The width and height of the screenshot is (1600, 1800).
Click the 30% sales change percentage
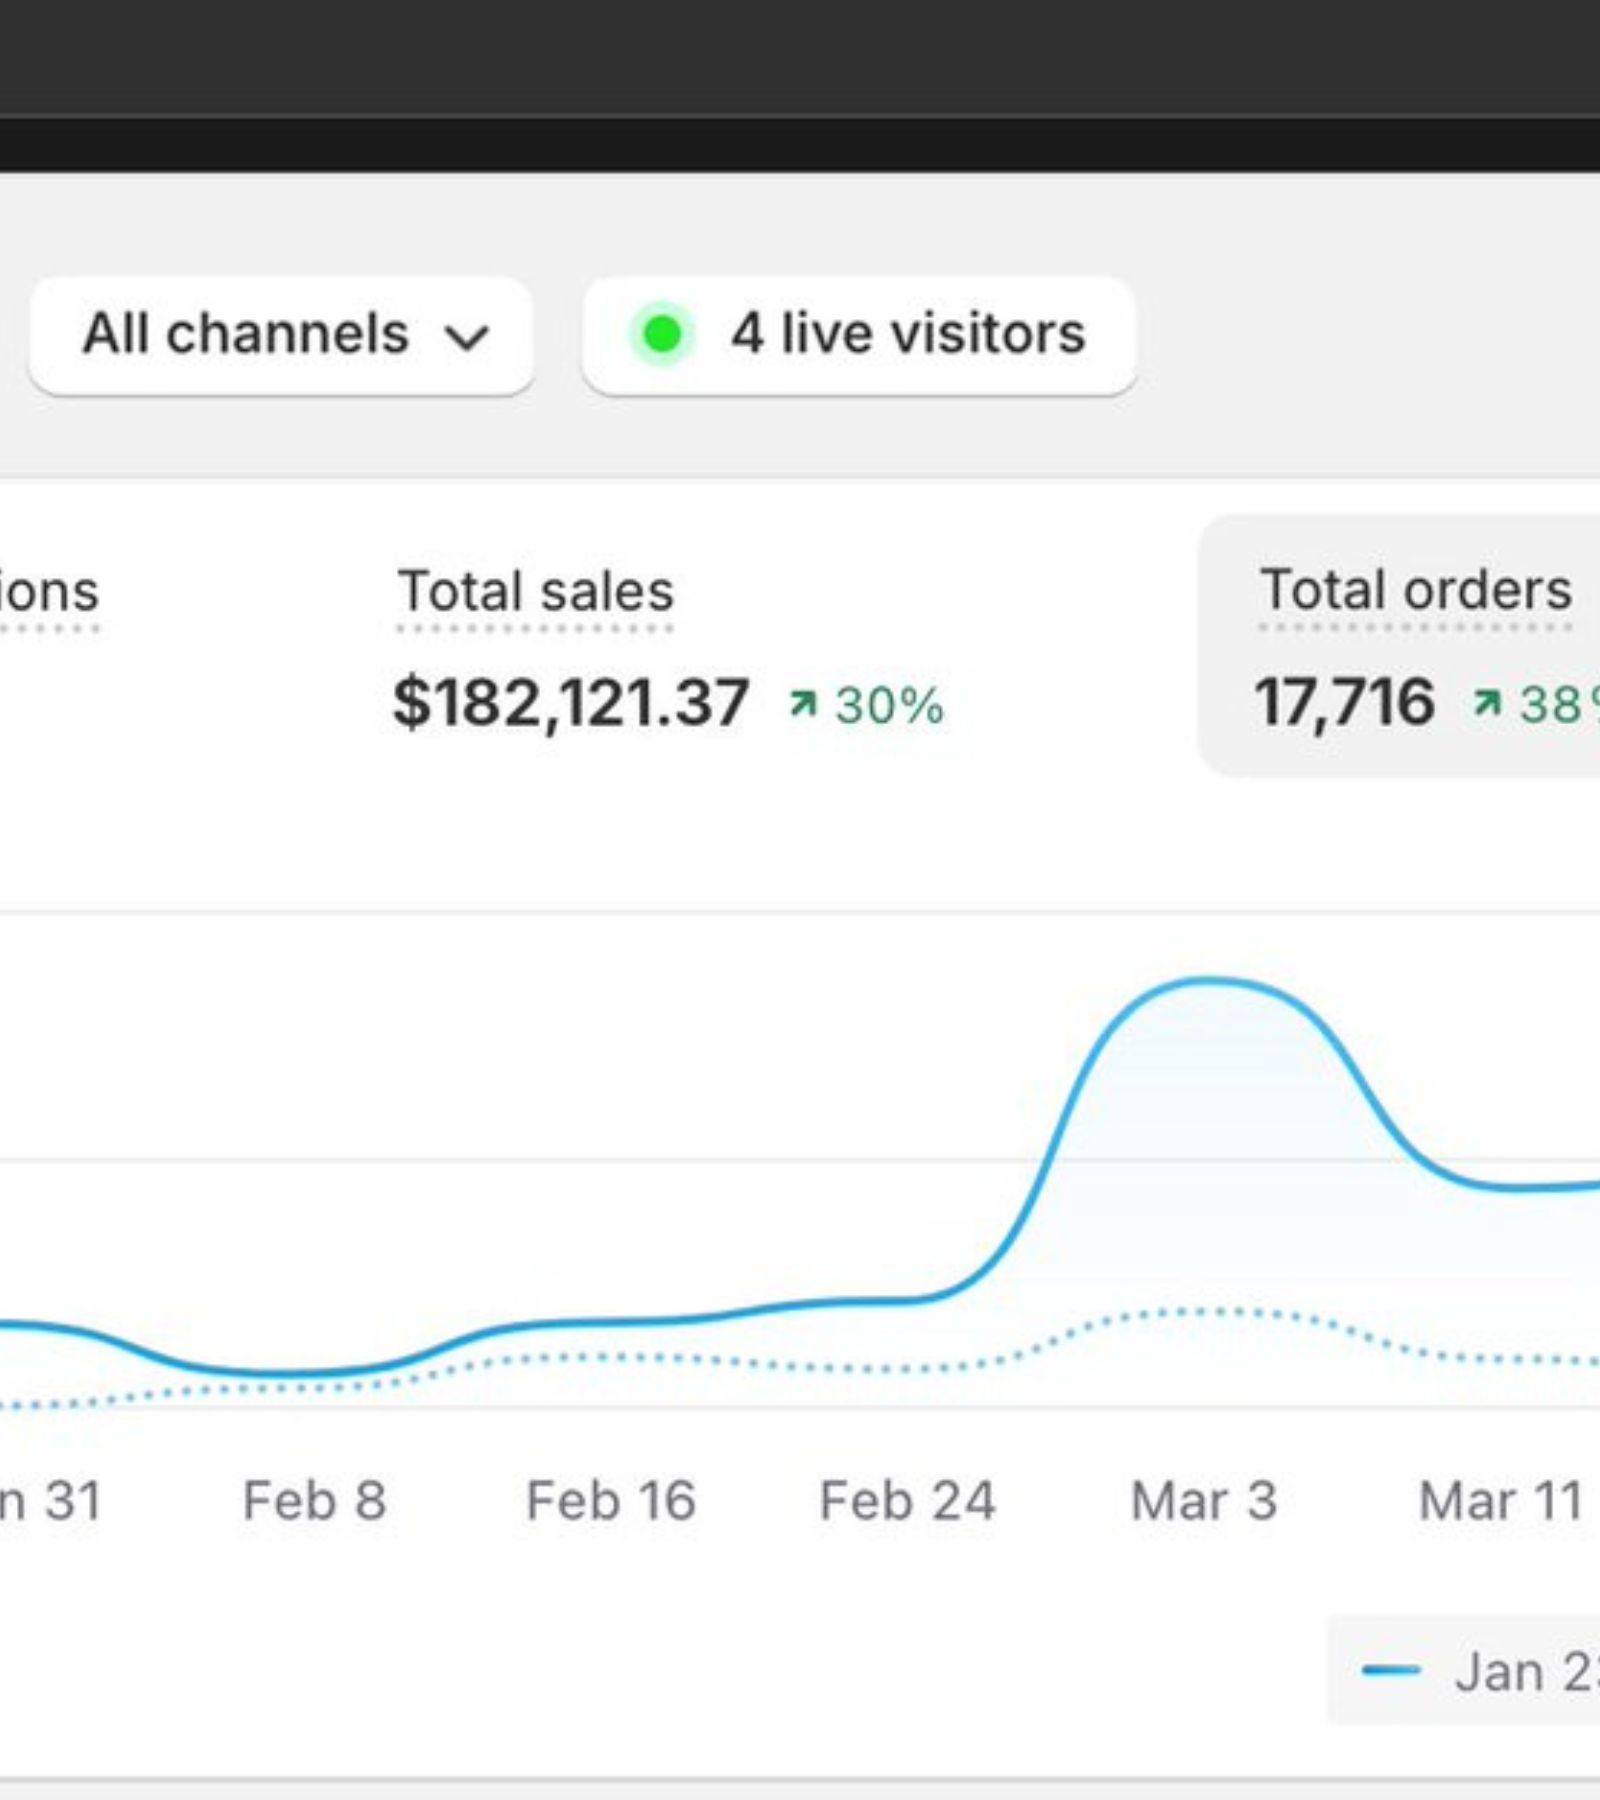click(x=889, y=706)
